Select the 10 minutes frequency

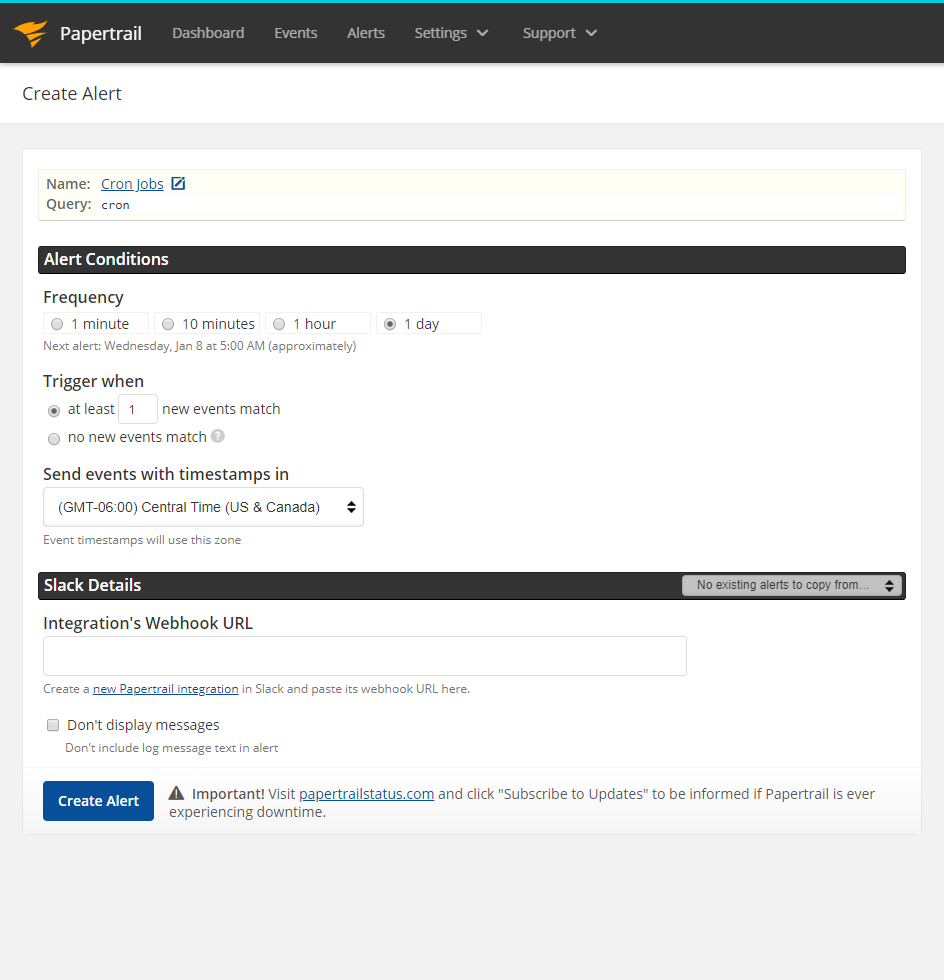point(168,323)
